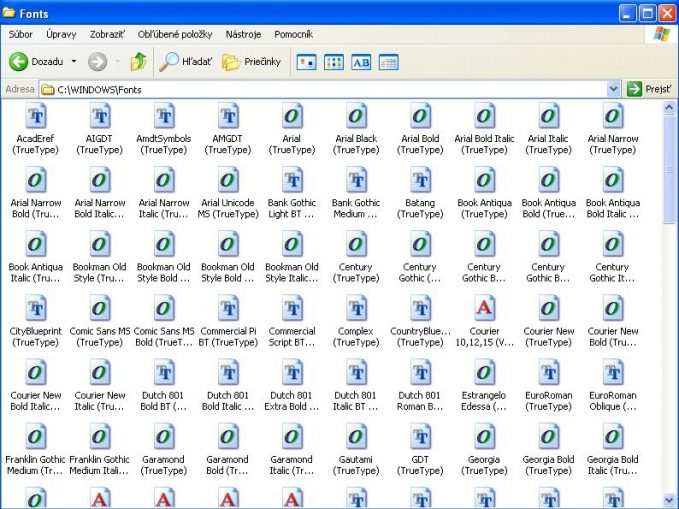The height and width of the screenshot is (509, 679).
Task: Click the scrollbar up arrow
Action: click(669, 107)
